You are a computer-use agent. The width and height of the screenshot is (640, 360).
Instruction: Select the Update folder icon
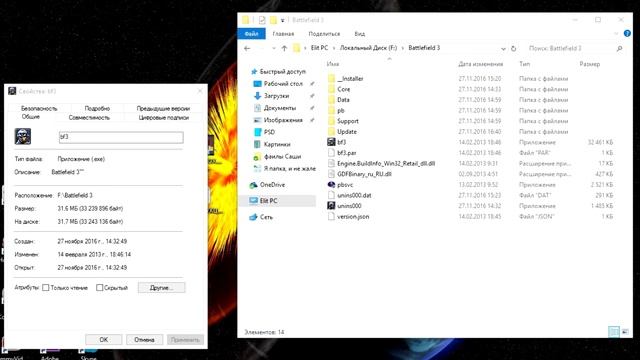(331, 131)
